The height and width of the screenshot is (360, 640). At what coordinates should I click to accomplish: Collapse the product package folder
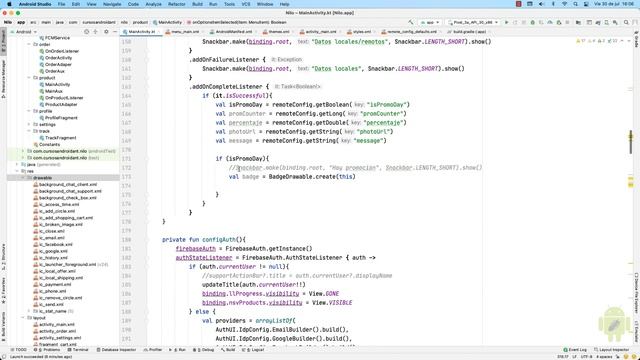coord(29,78)
